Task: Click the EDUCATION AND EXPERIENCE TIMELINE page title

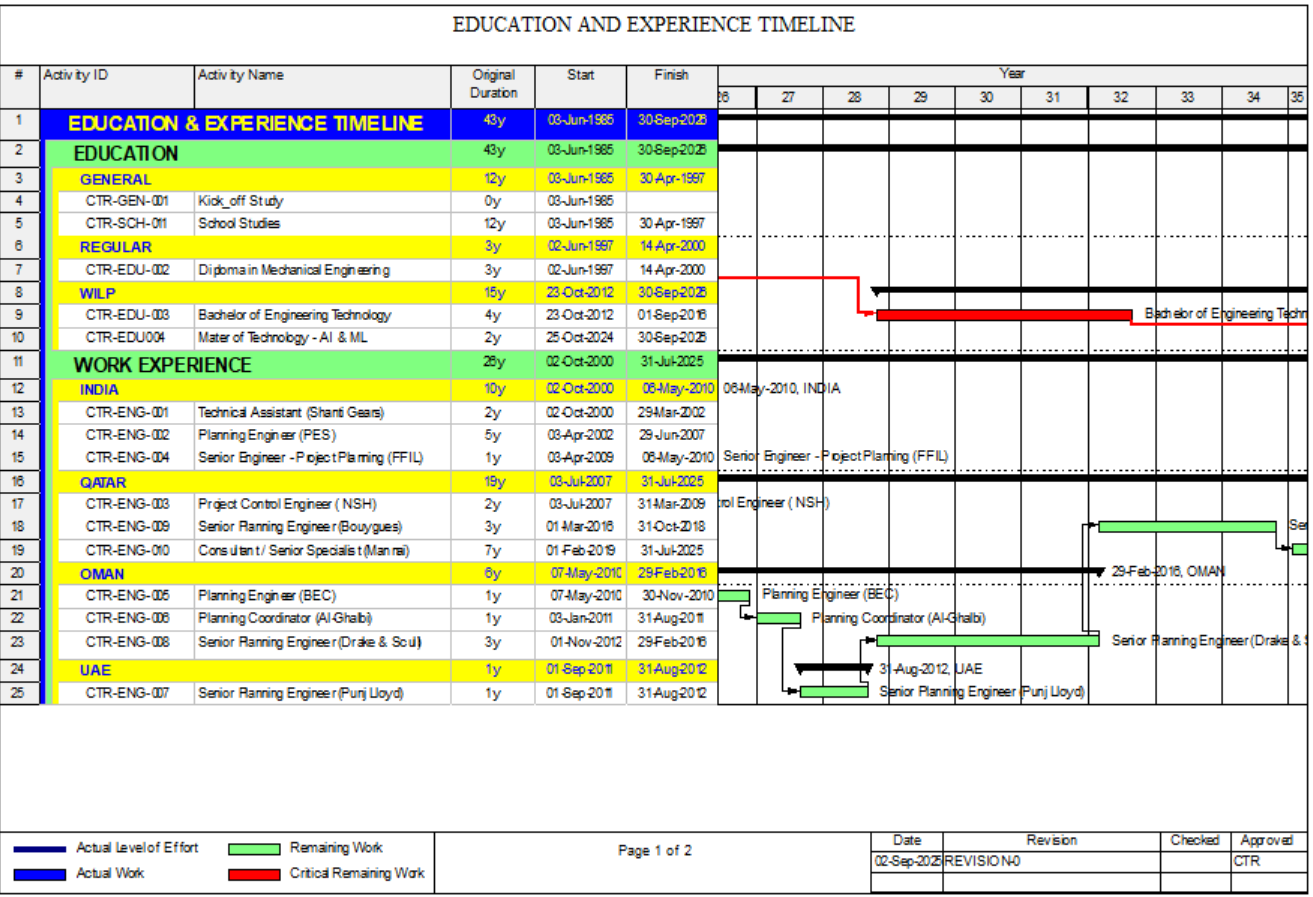Action: (654, 25)
